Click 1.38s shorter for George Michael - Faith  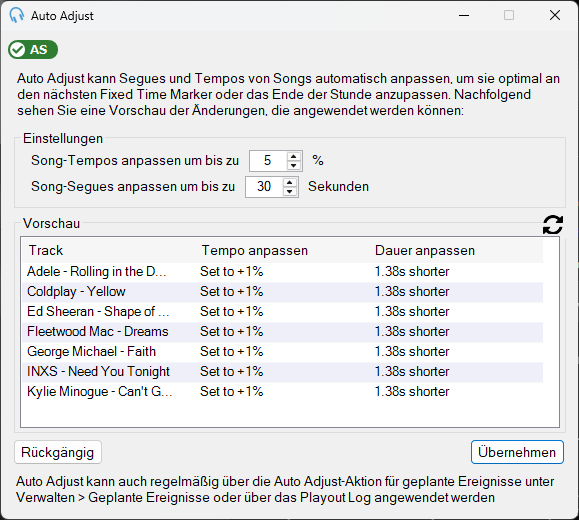click(x=412, y=351)
